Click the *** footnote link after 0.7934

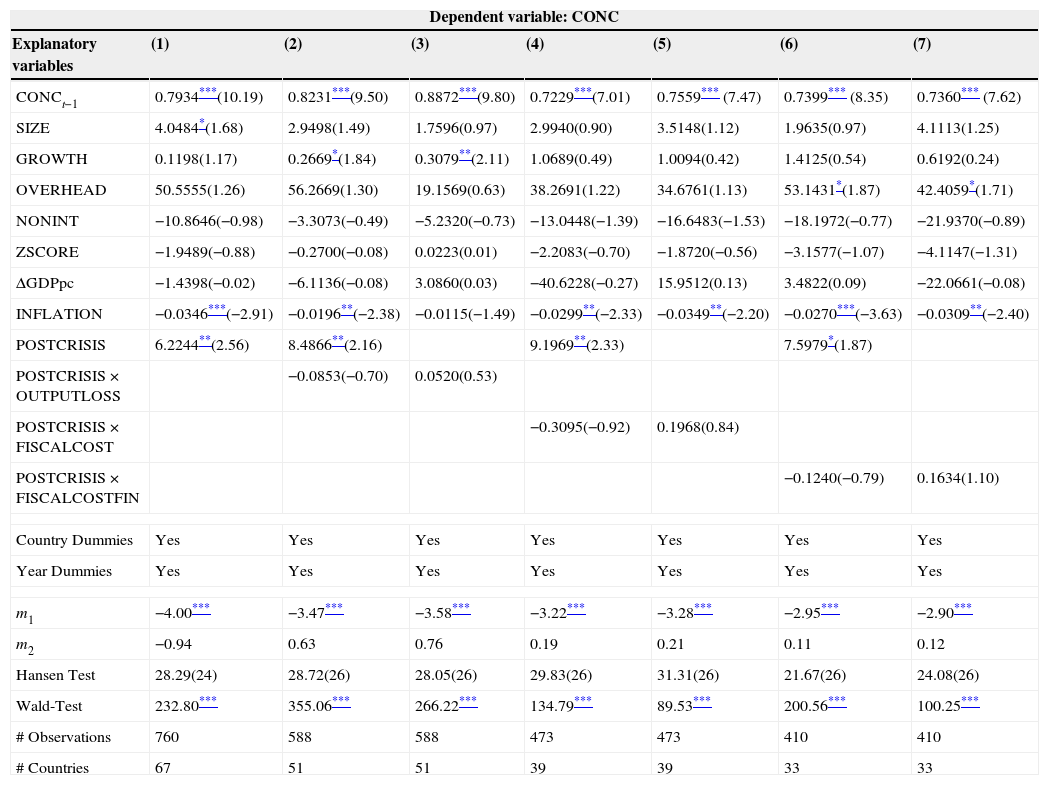[x=207, y=92]
